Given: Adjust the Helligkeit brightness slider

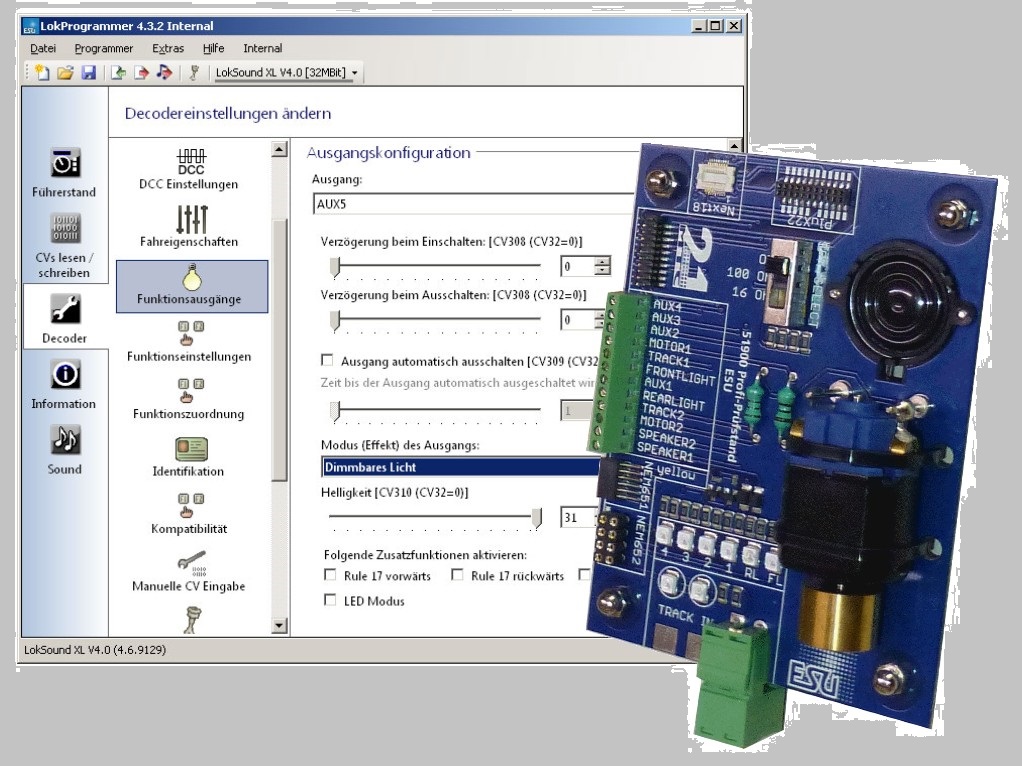Looking at the screenshot, I should tap(536, 517).
